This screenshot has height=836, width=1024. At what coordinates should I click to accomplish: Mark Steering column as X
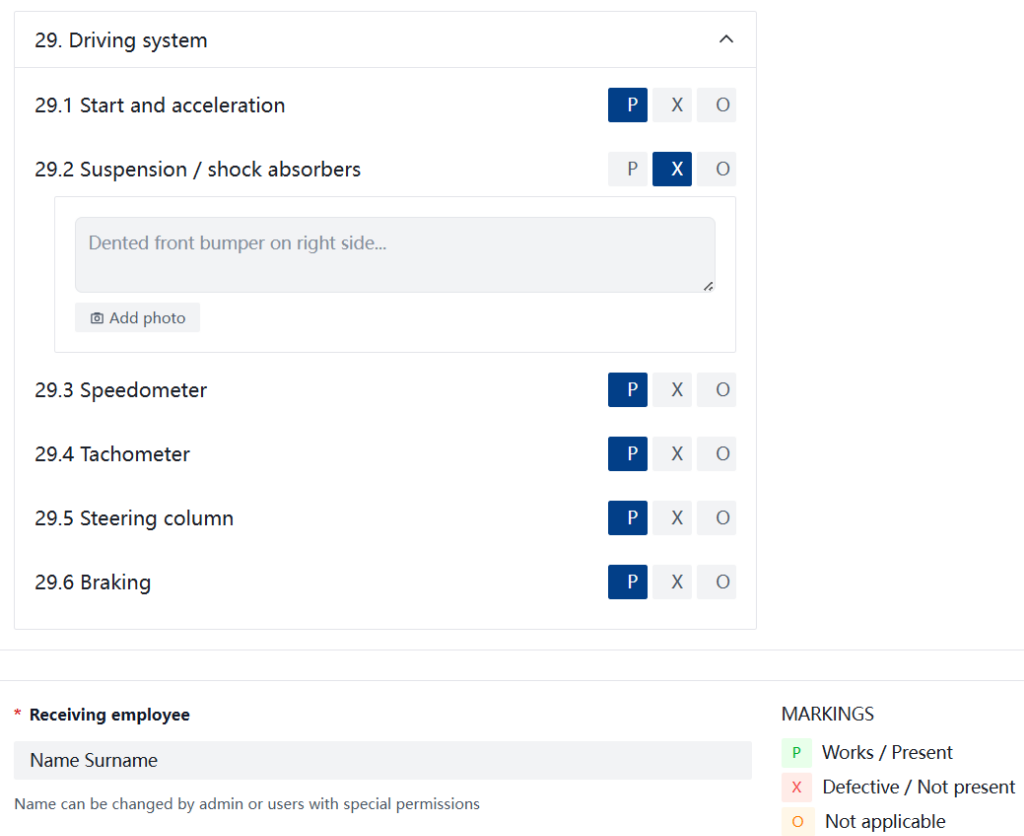point(672,517)
